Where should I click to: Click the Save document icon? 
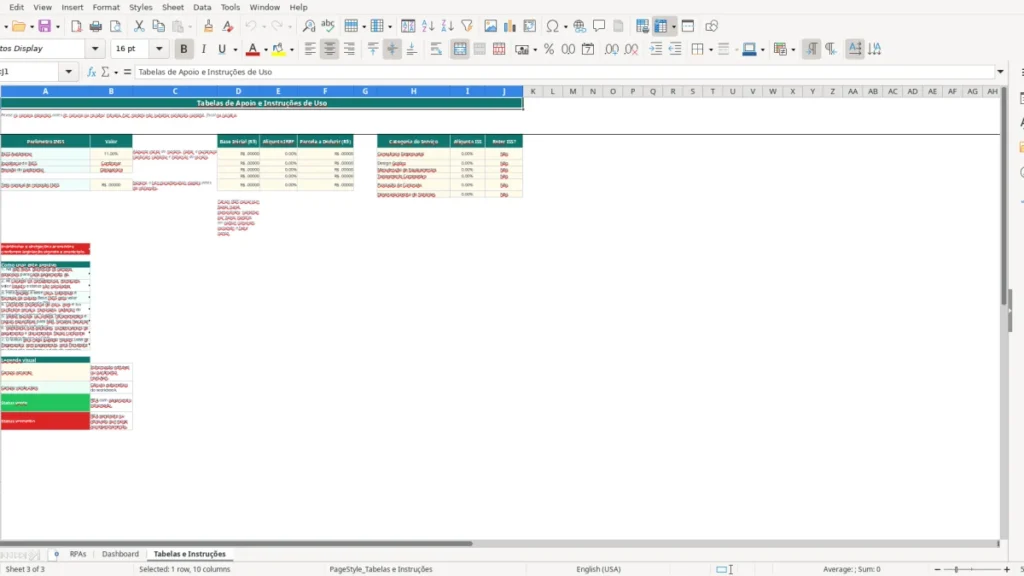(44, 26)
